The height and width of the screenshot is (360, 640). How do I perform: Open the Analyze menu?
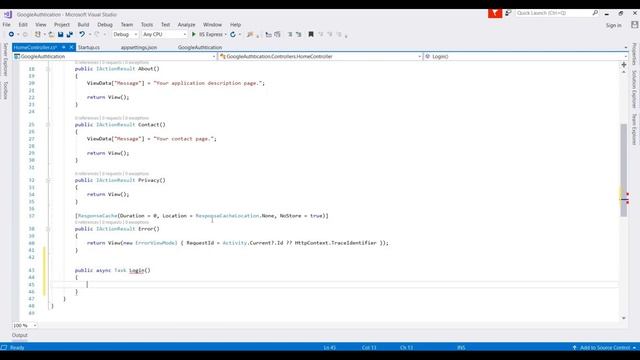point(187,24)
